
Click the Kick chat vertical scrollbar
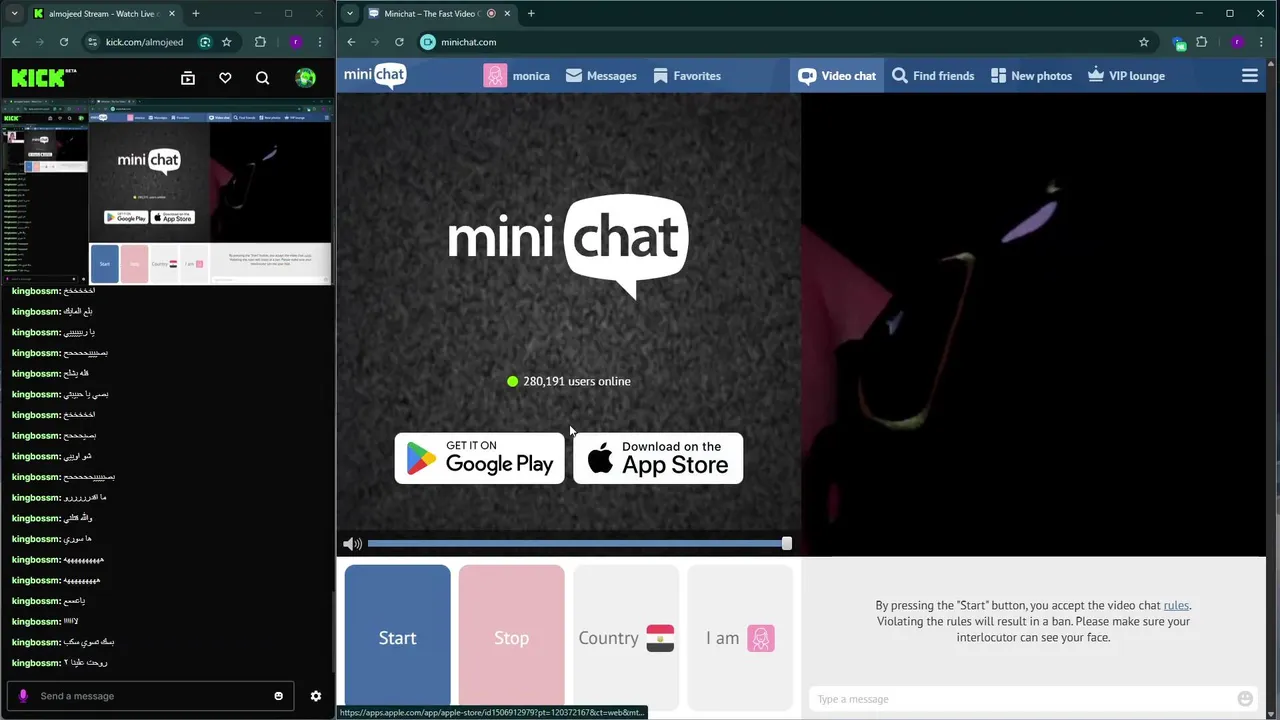333,632
